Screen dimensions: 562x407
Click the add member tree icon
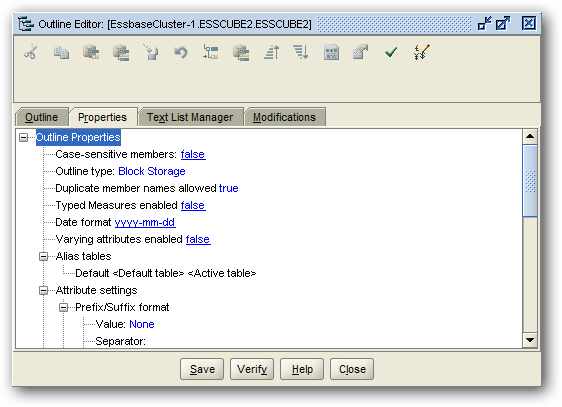pyautogui.click(x=211, y=52)
